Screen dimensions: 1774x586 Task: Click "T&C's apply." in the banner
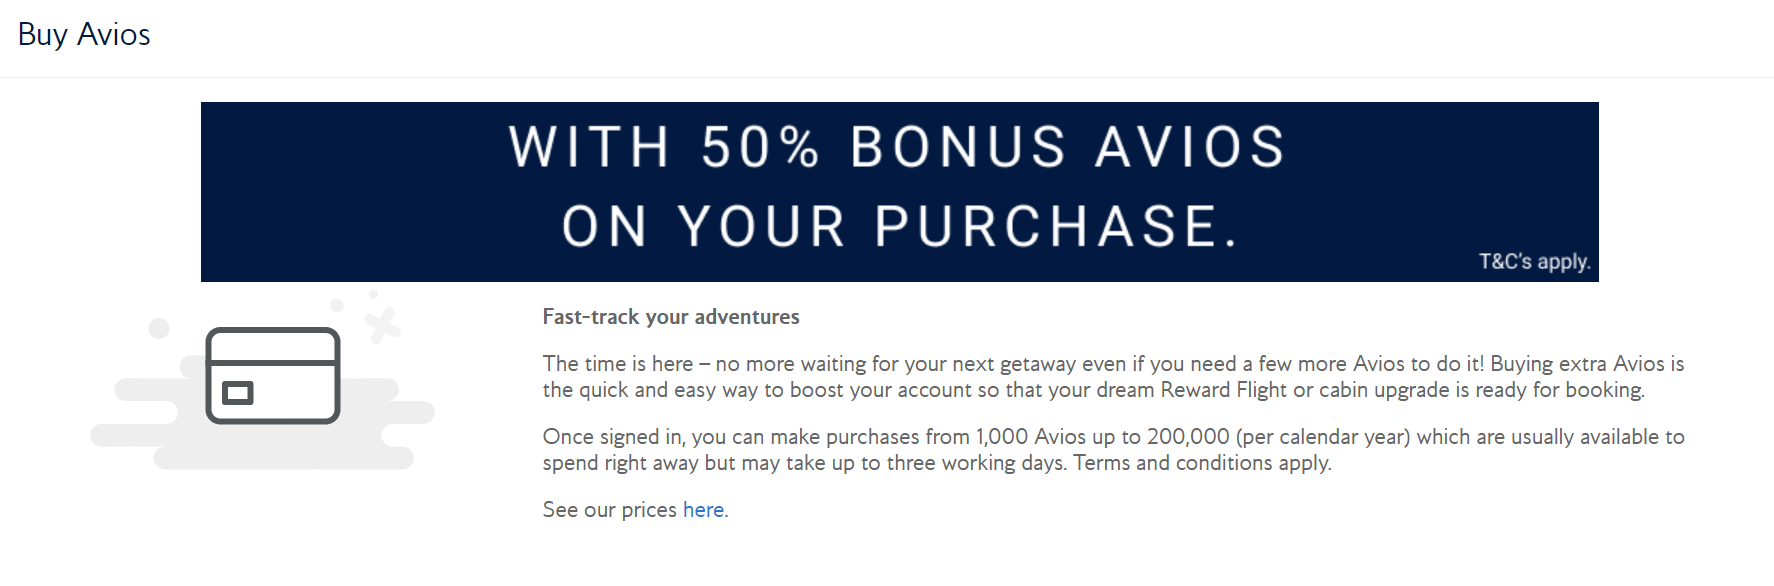coord(1534,262)
